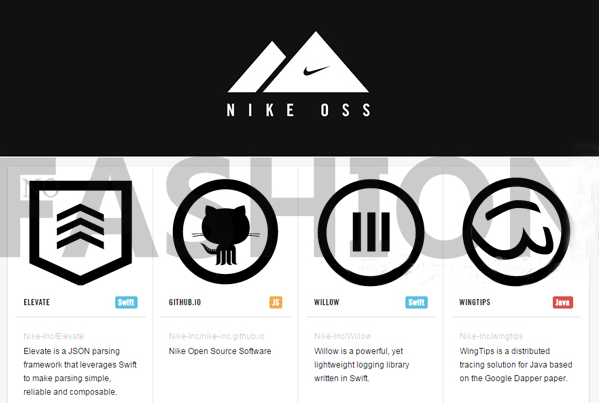
Task: Click the JS badge on GitHub.io card
Action: (x=276, y=302)
